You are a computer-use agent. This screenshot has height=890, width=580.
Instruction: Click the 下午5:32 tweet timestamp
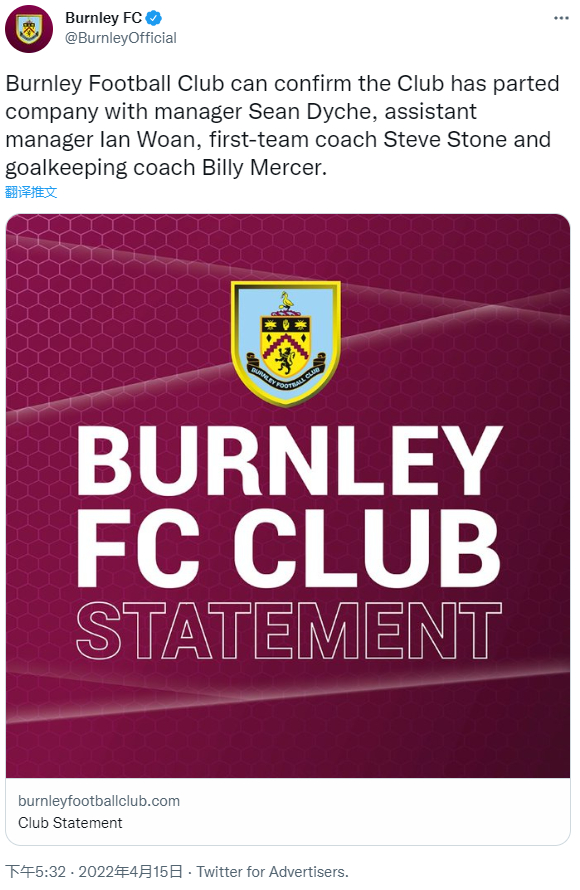36,872
